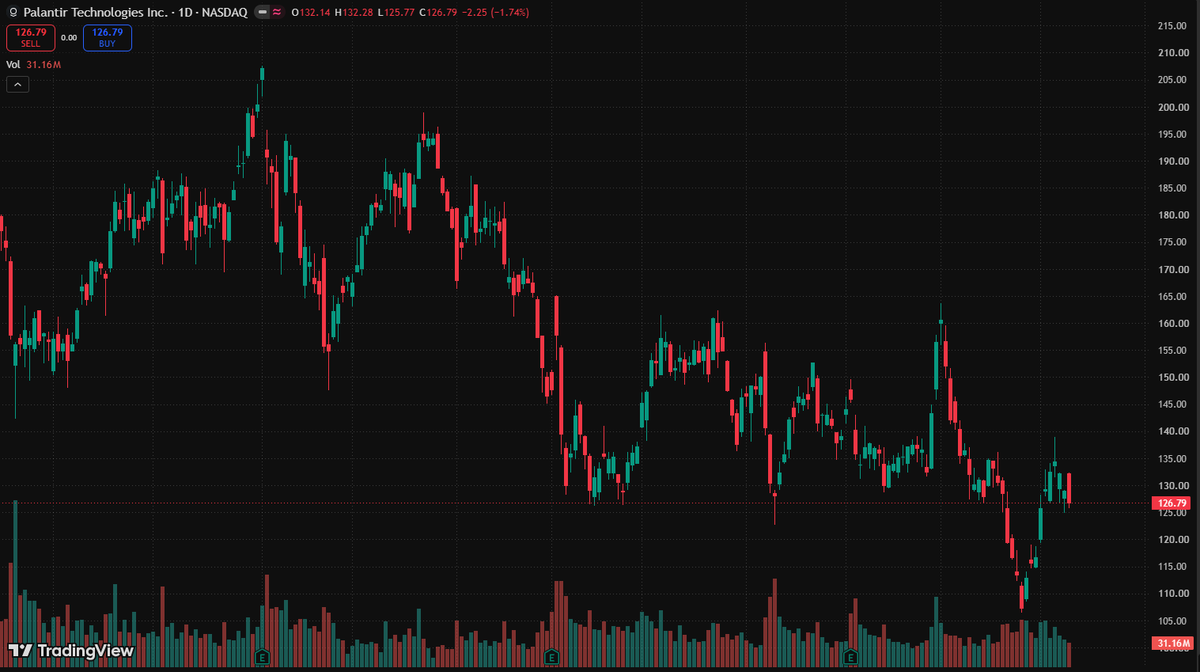Click the 120.00 price axis label

point(1171,539)
